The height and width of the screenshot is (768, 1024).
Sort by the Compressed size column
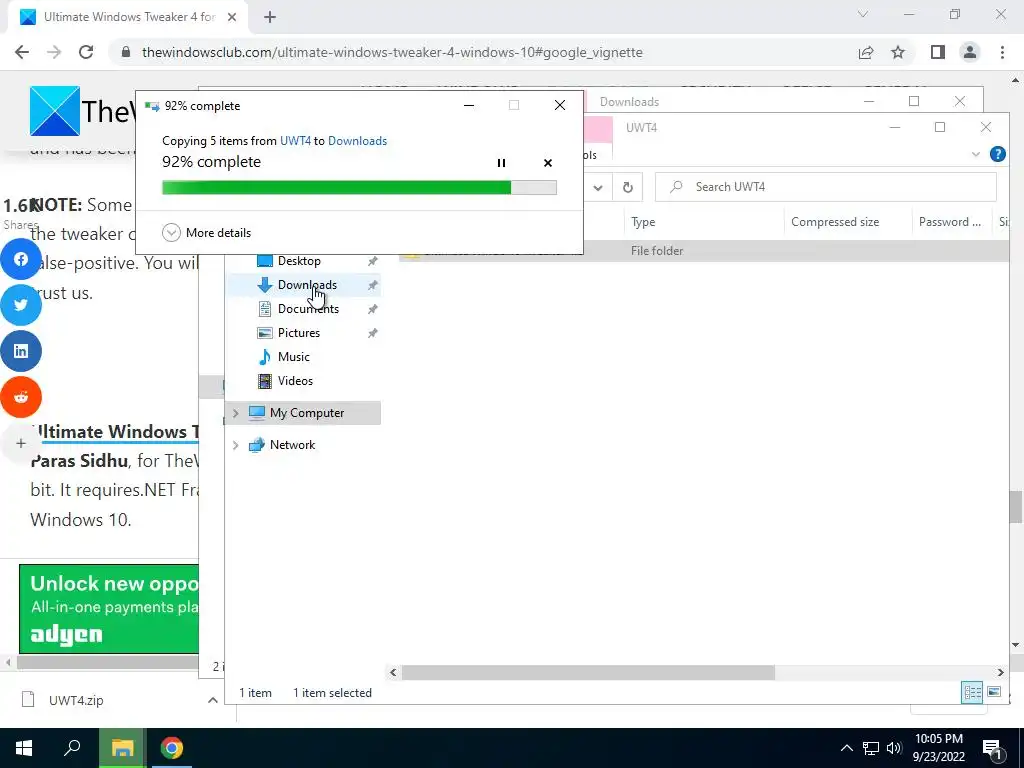tap(848, 222)
